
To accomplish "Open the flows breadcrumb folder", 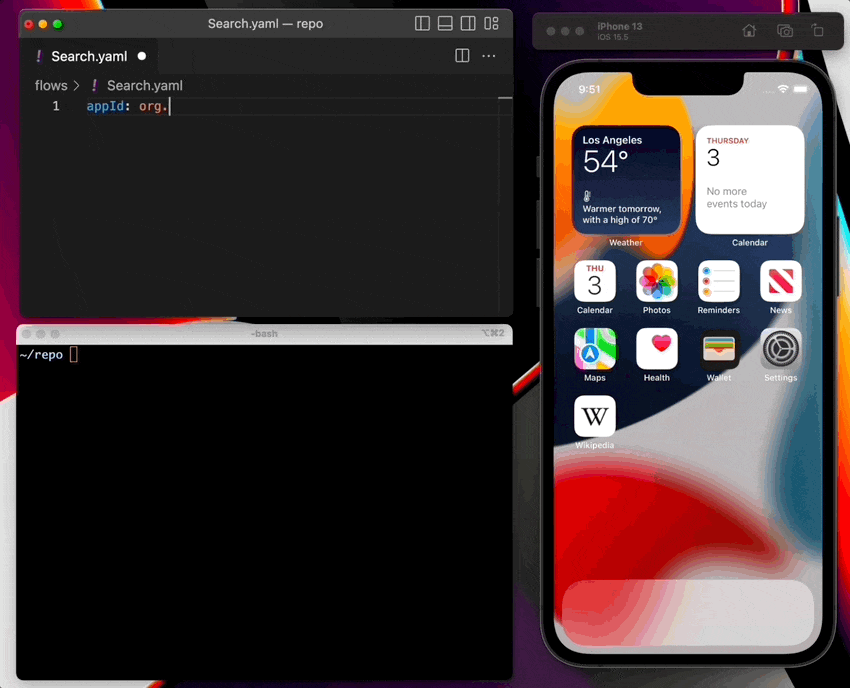I will click(x=51, y=86).
